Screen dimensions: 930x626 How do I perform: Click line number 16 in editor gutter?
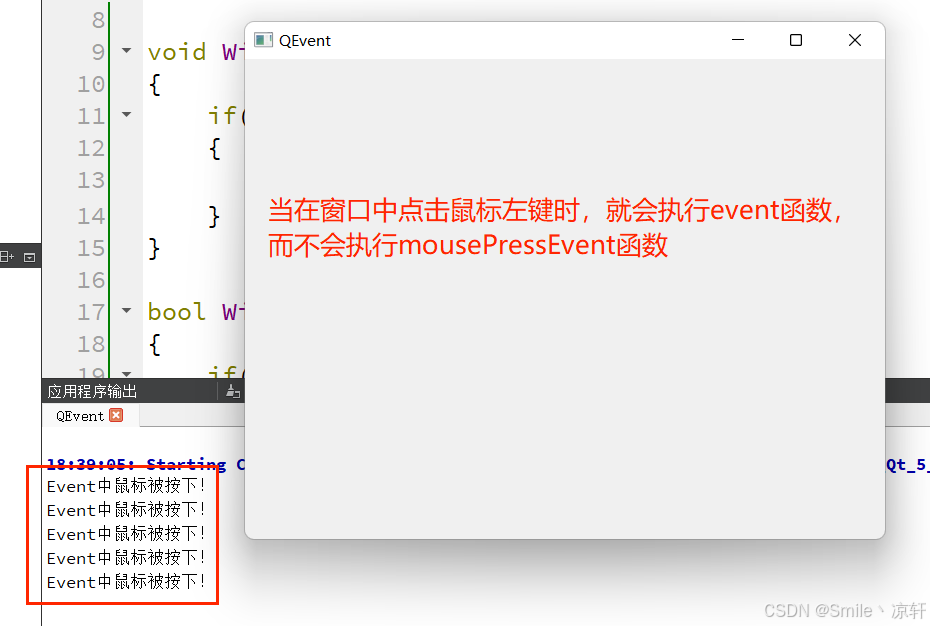(91, 279)
